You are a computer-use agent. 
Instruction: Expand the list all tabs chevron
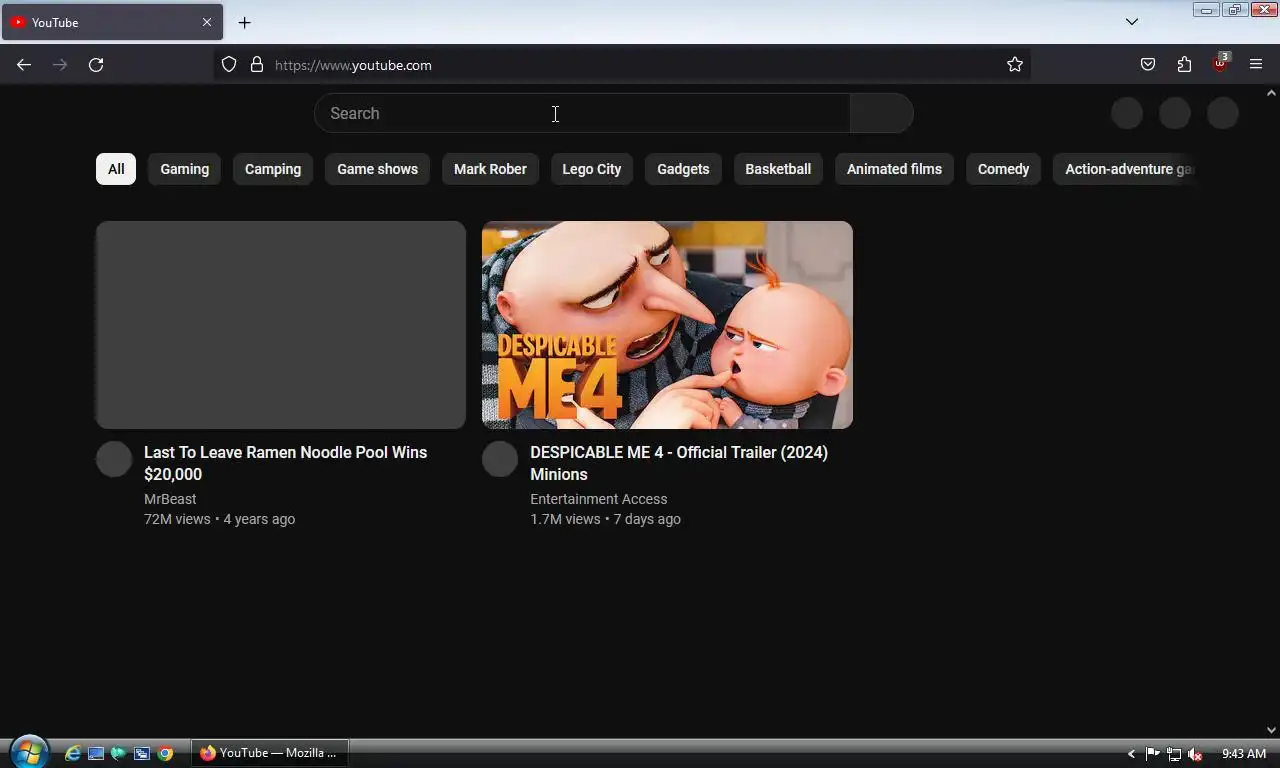point(1132,22)
